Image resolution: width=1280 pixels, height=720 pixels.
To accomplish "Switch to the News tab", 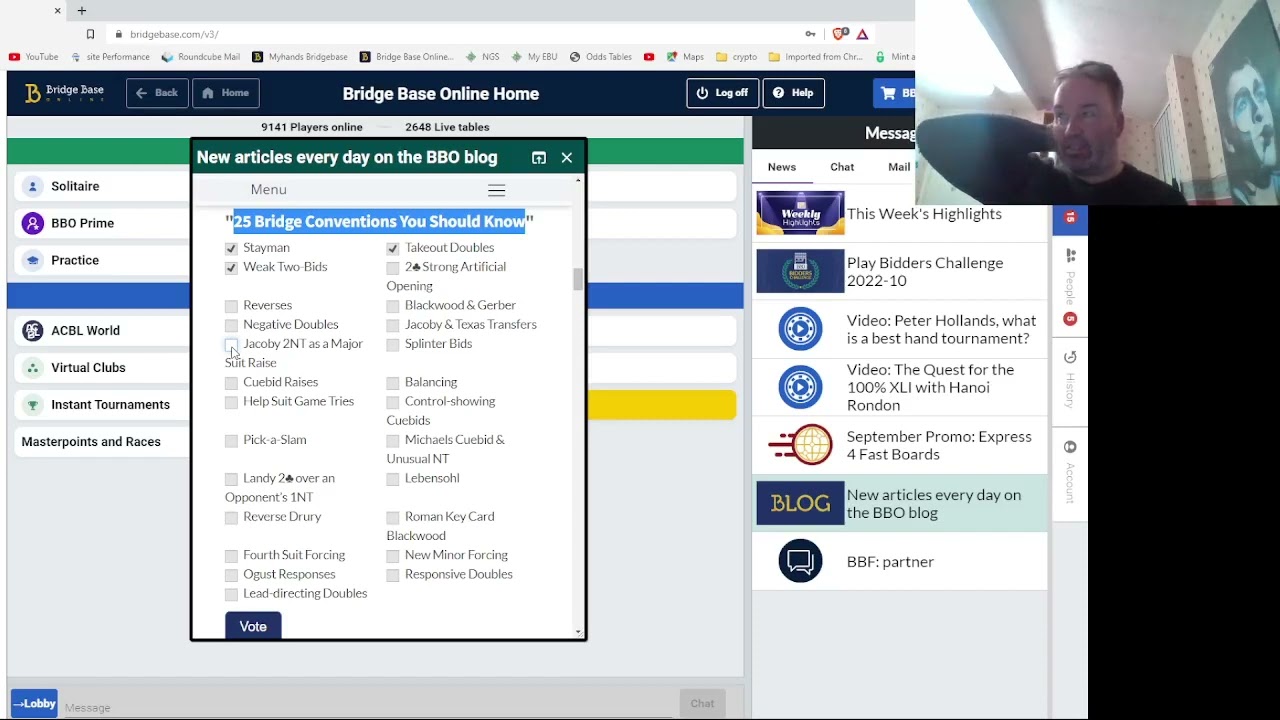I will point(782,167).
